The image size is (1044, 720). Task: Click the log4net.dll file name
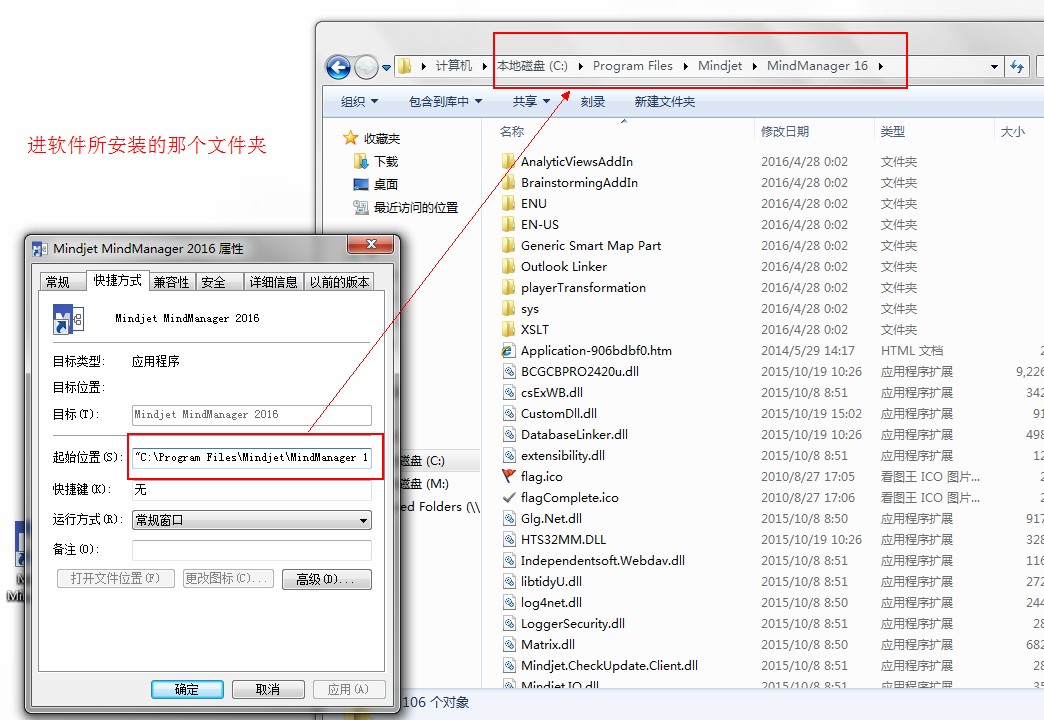pyautogui.click(x=551, y=602)
